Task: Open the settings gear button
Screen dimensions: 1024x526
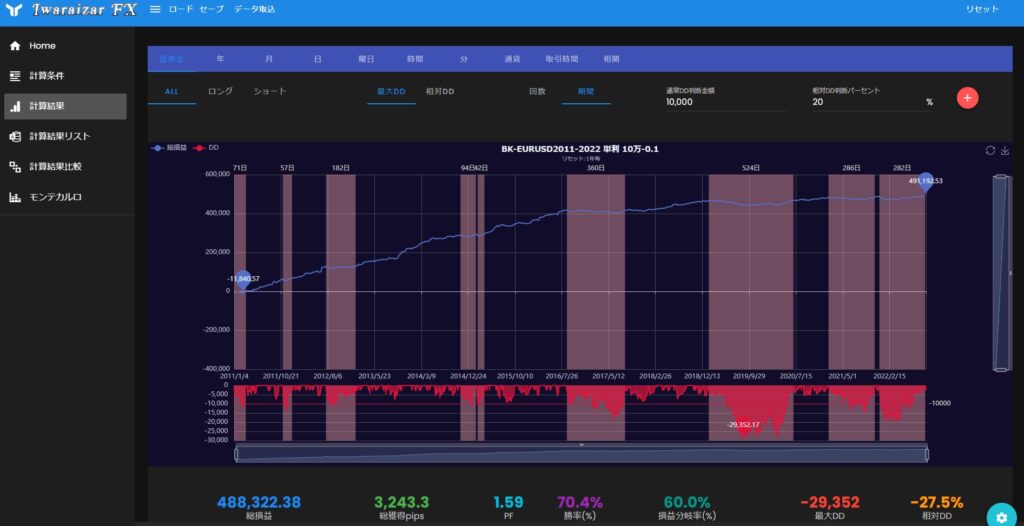Action: 1001,514
